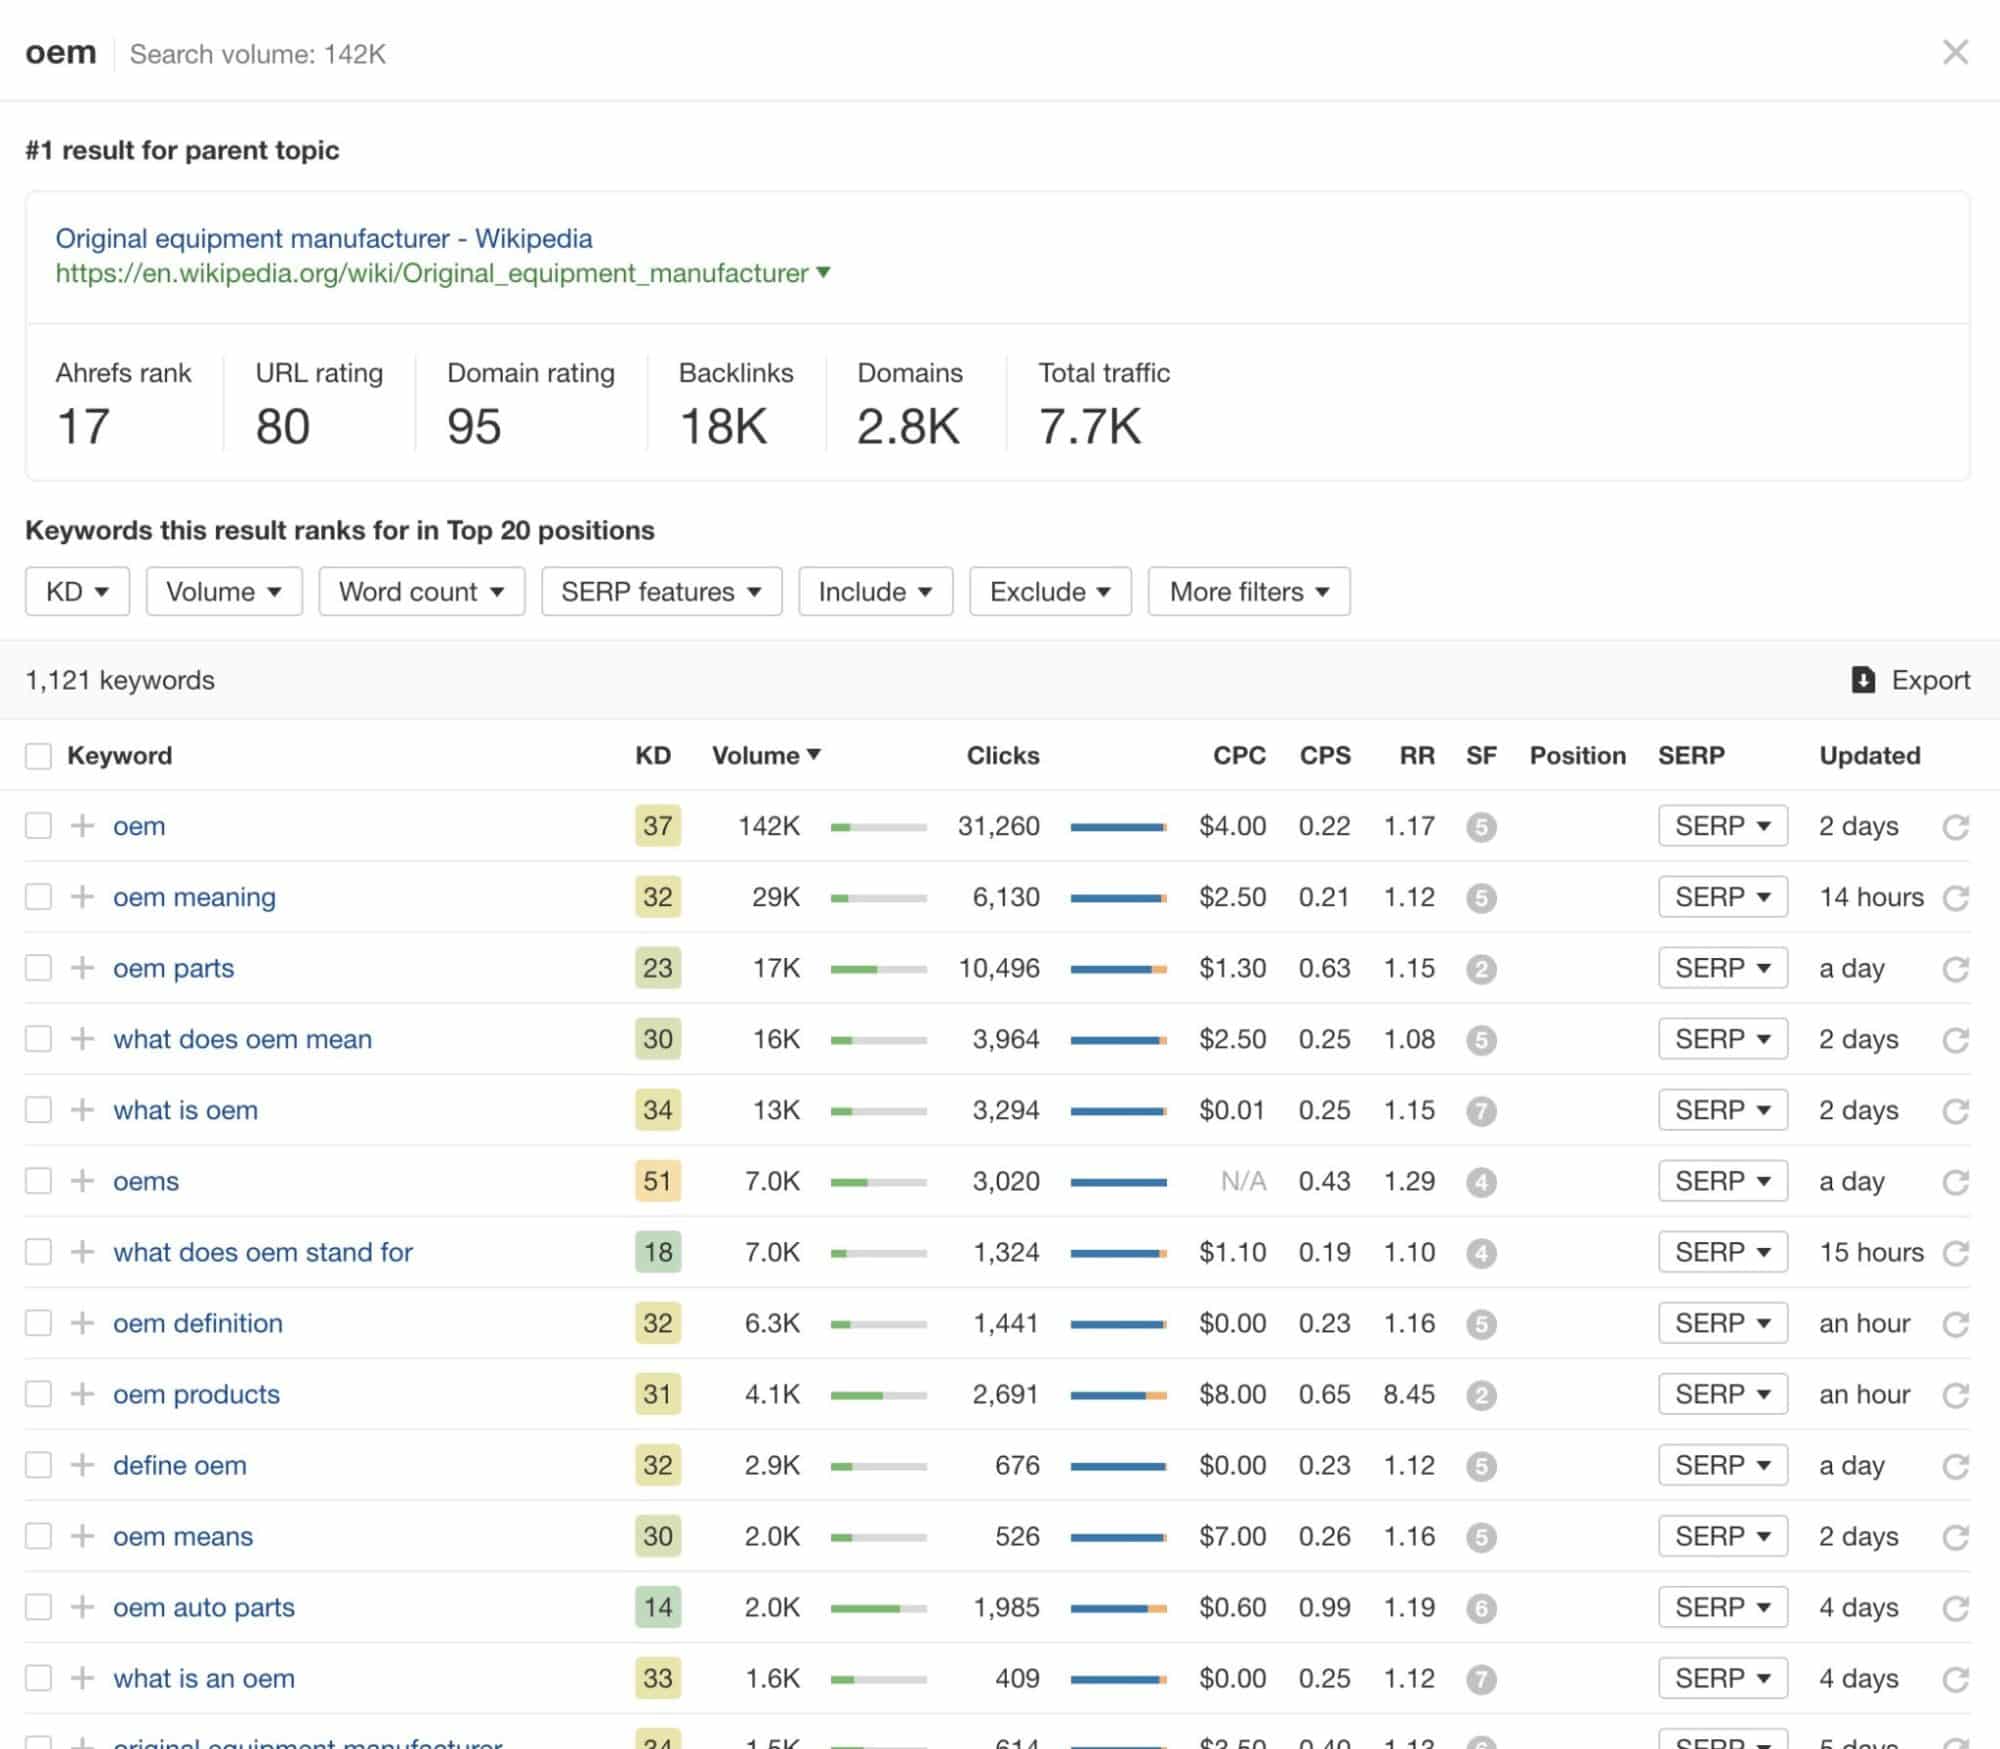Select all keywords with header checkbox
The width and height of the screenshot is (2000, 1749).
pyautogui.click(x=38, y=756)
